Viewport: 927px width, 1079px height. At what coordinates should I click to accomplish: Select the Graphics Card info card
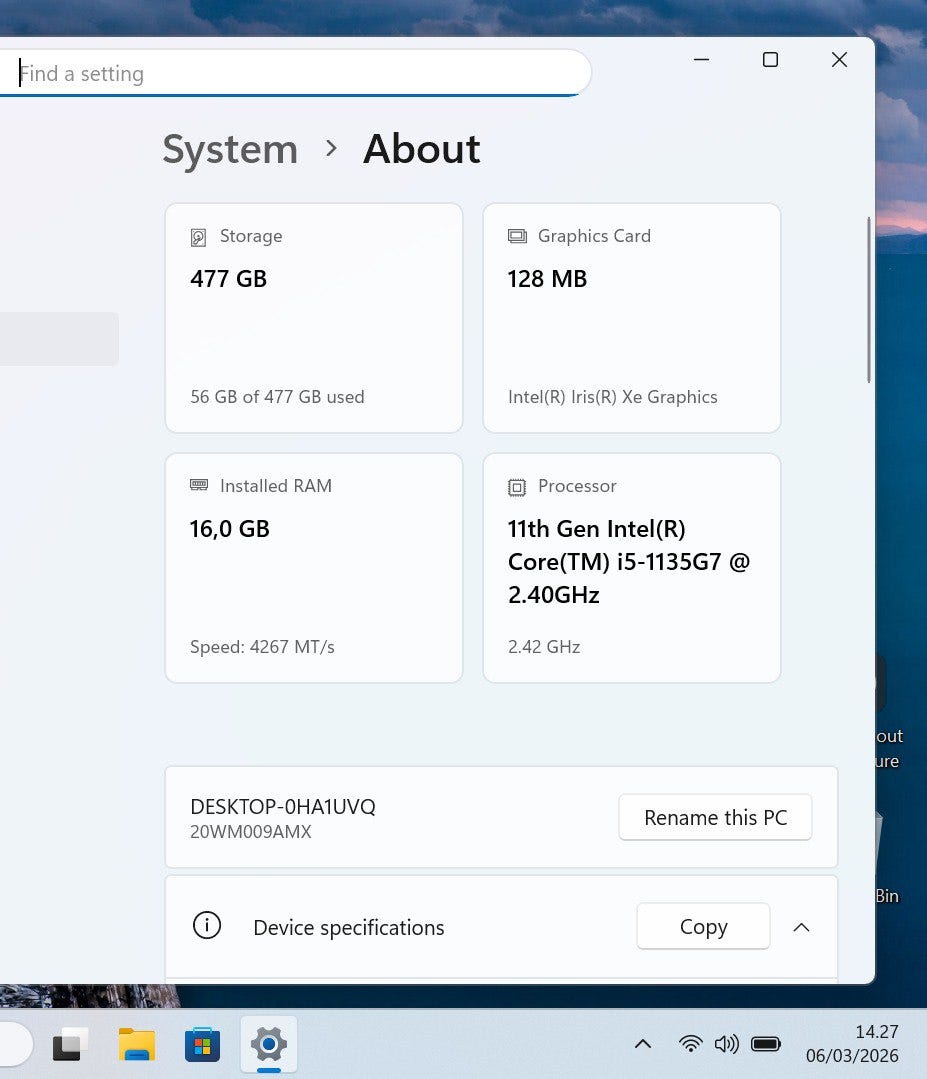tap(632, 318)
